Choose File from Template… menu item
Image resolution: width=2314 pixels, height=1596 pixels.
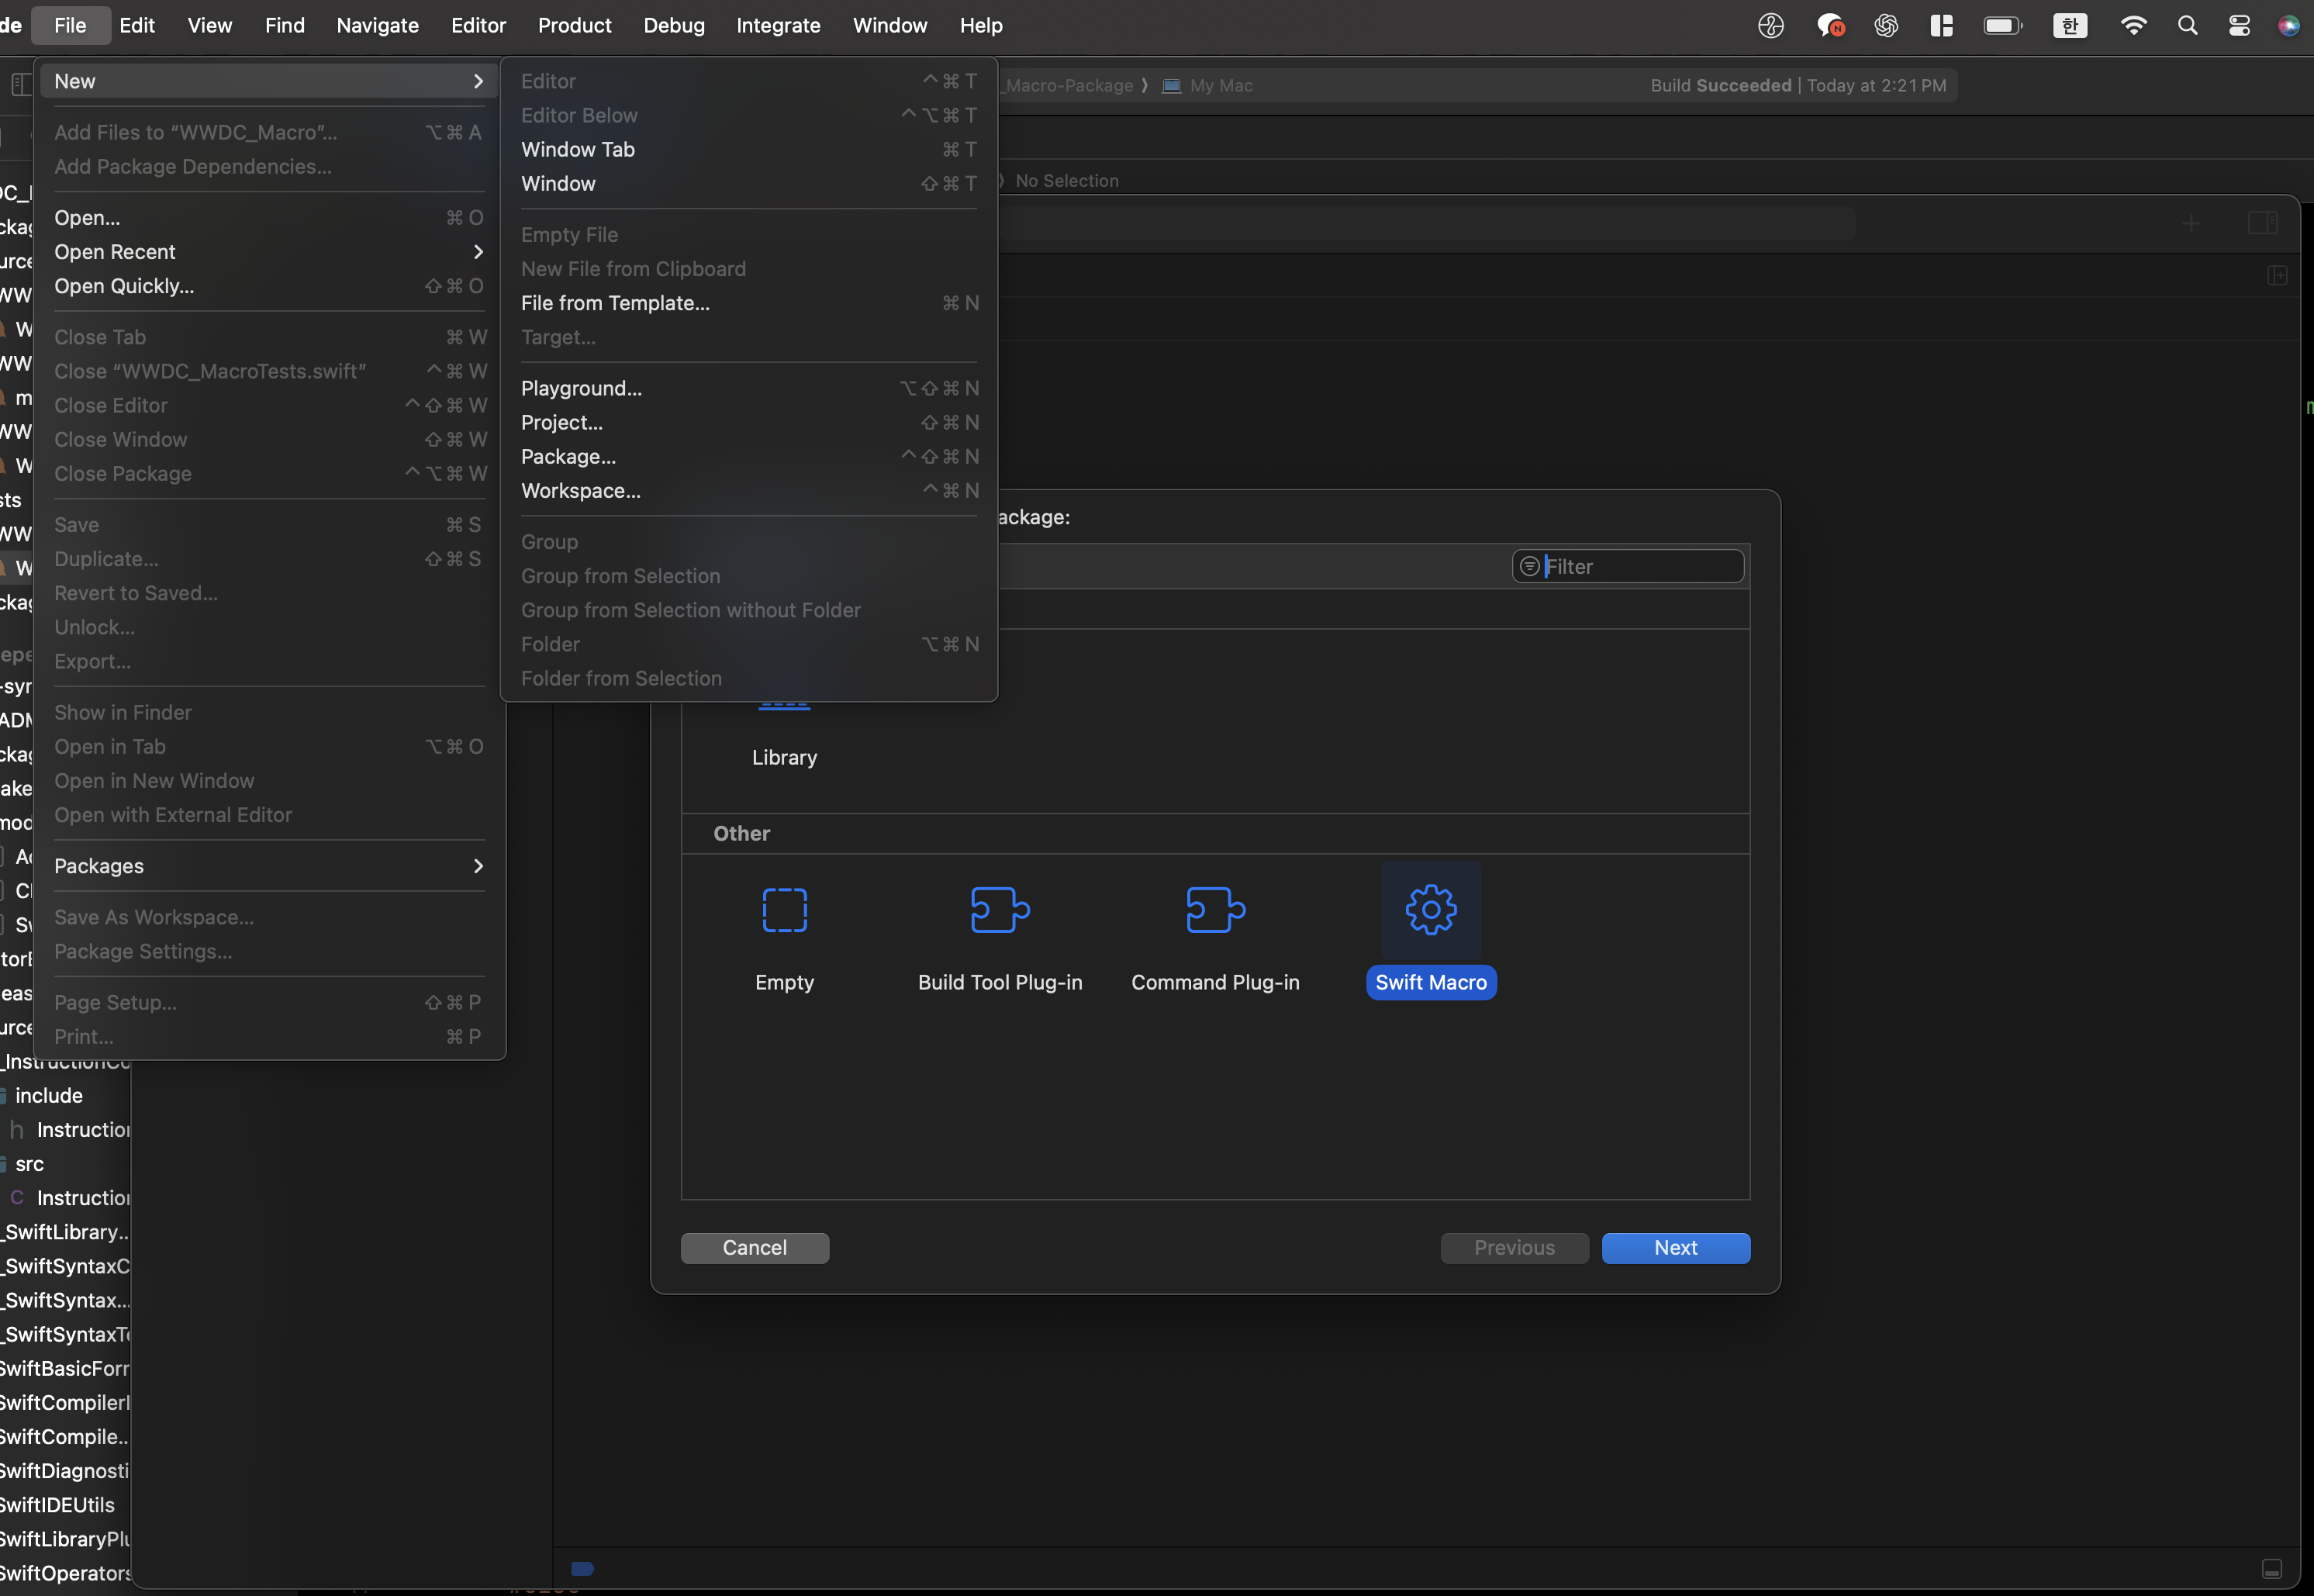pyautogui.click(x=615, y=303)
